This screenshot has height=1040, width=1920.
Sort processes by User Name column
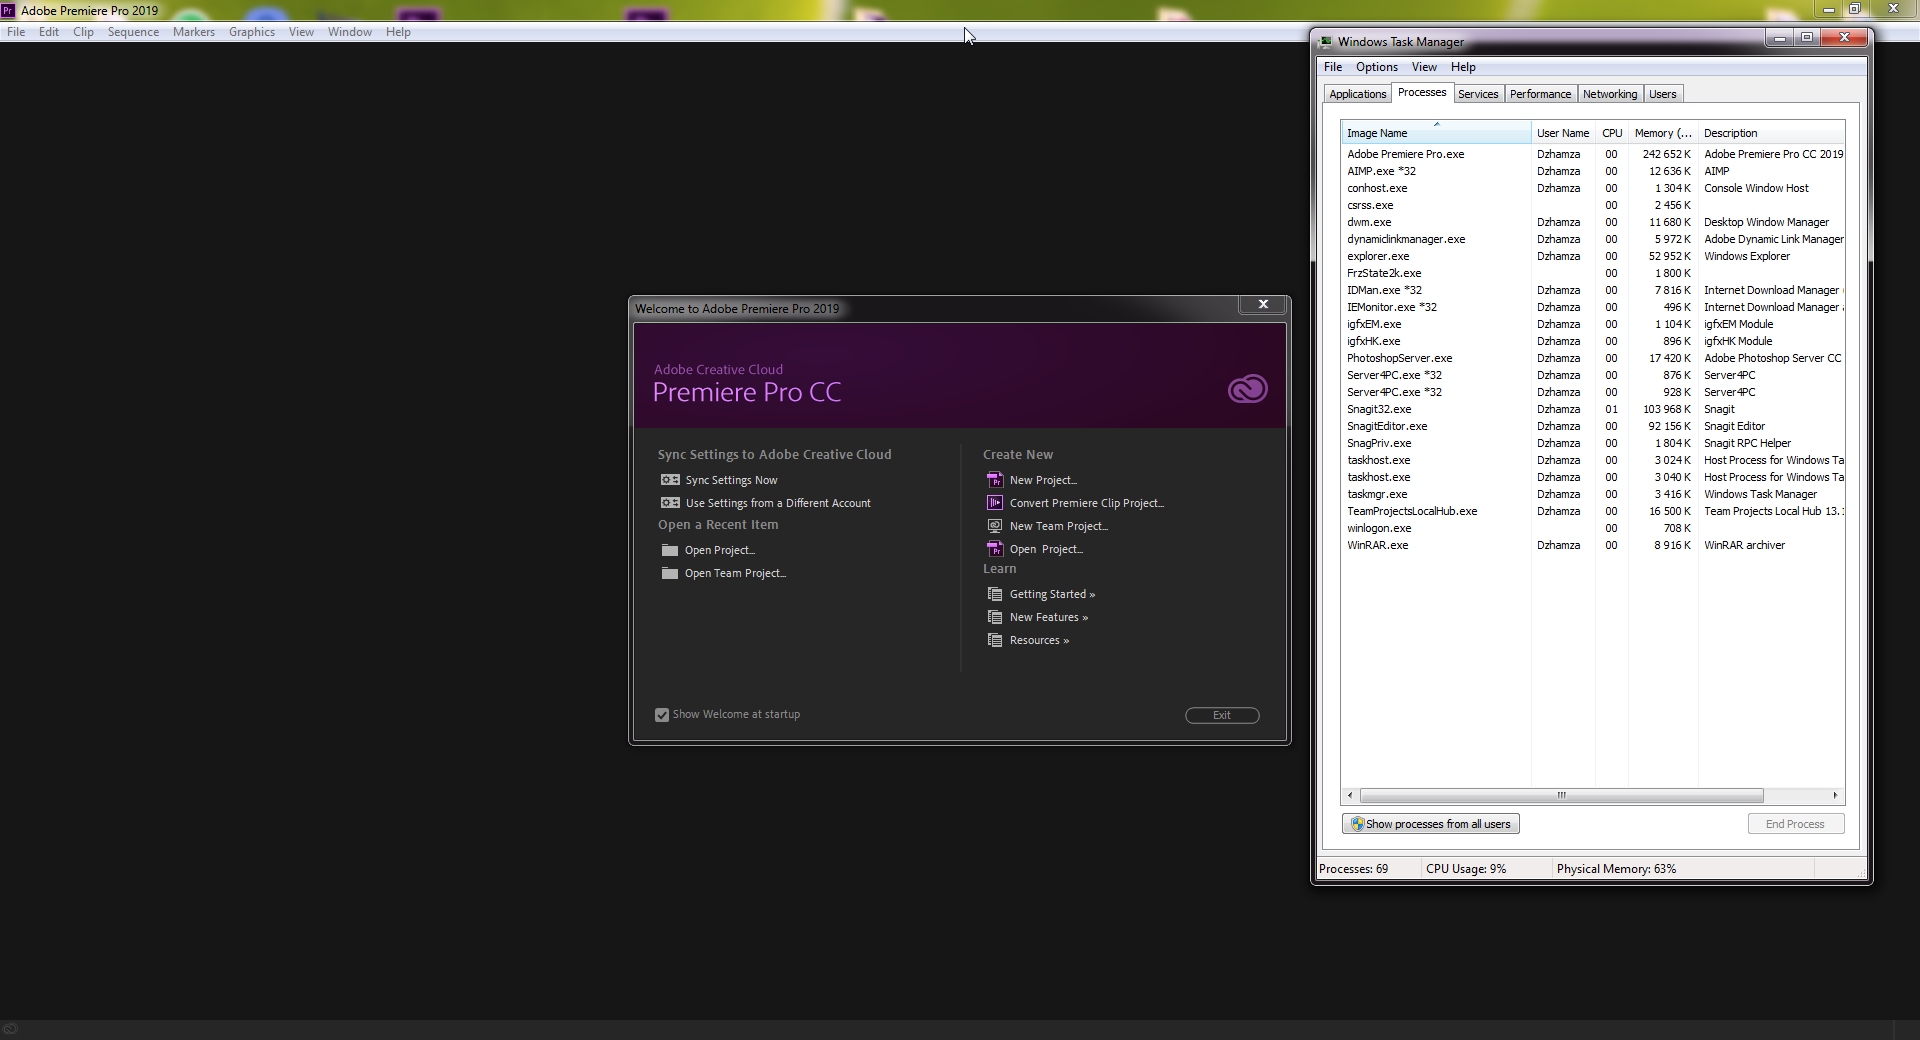[1562, 133]
